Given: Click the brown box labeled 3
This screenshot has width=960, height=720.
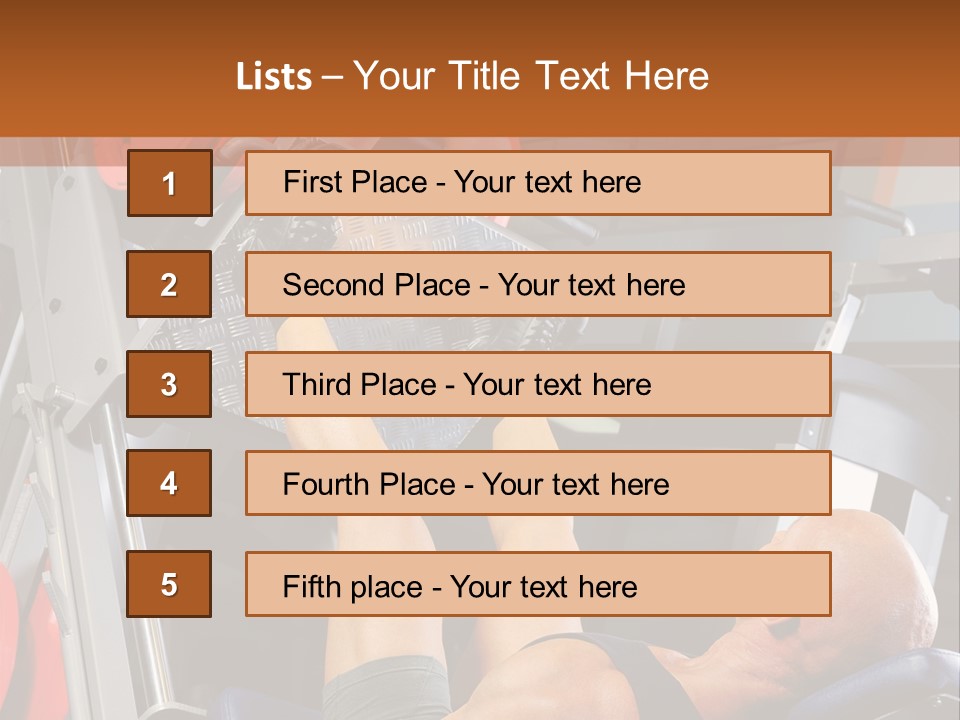Looking at the screenshot, I should click(169, 384).
